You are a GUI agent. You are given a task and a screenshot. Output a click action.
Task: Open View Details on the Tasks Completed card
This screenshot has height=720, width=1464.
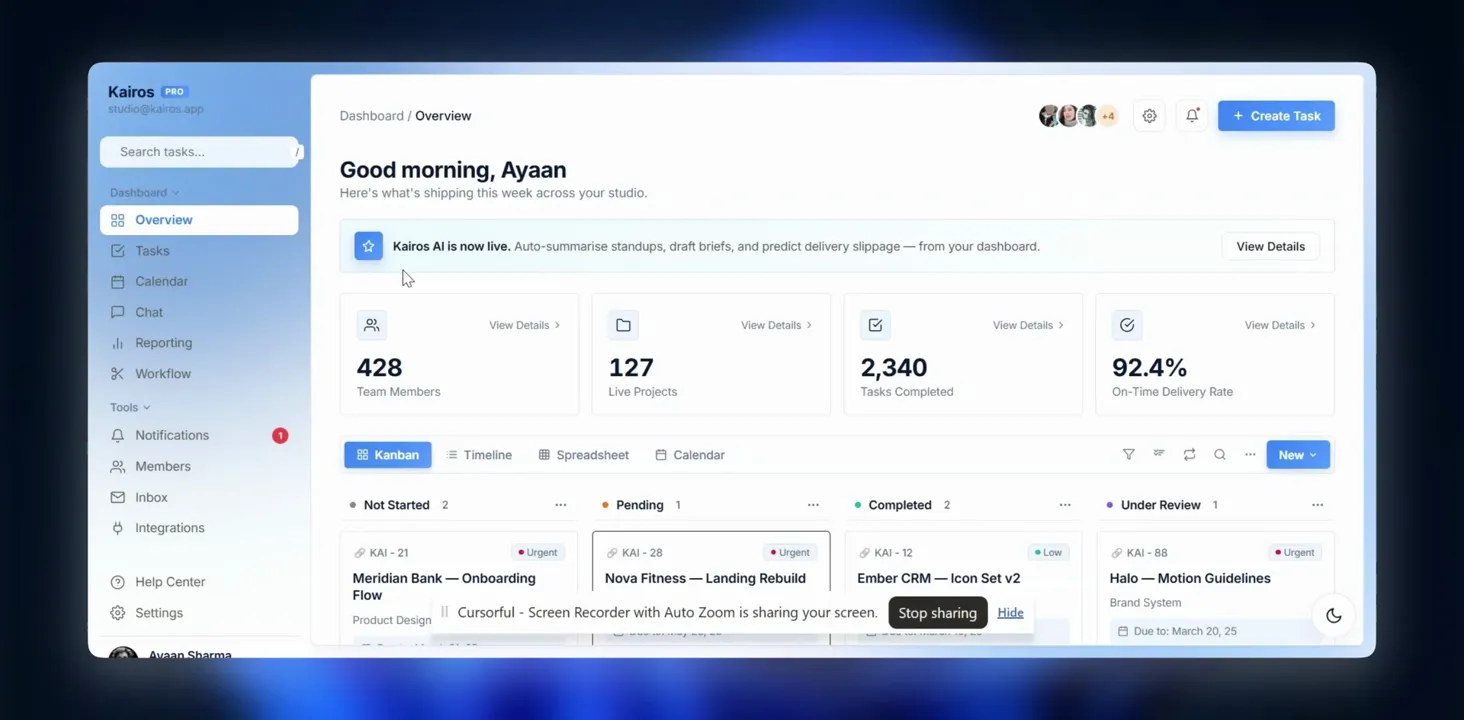point(1028,325)
